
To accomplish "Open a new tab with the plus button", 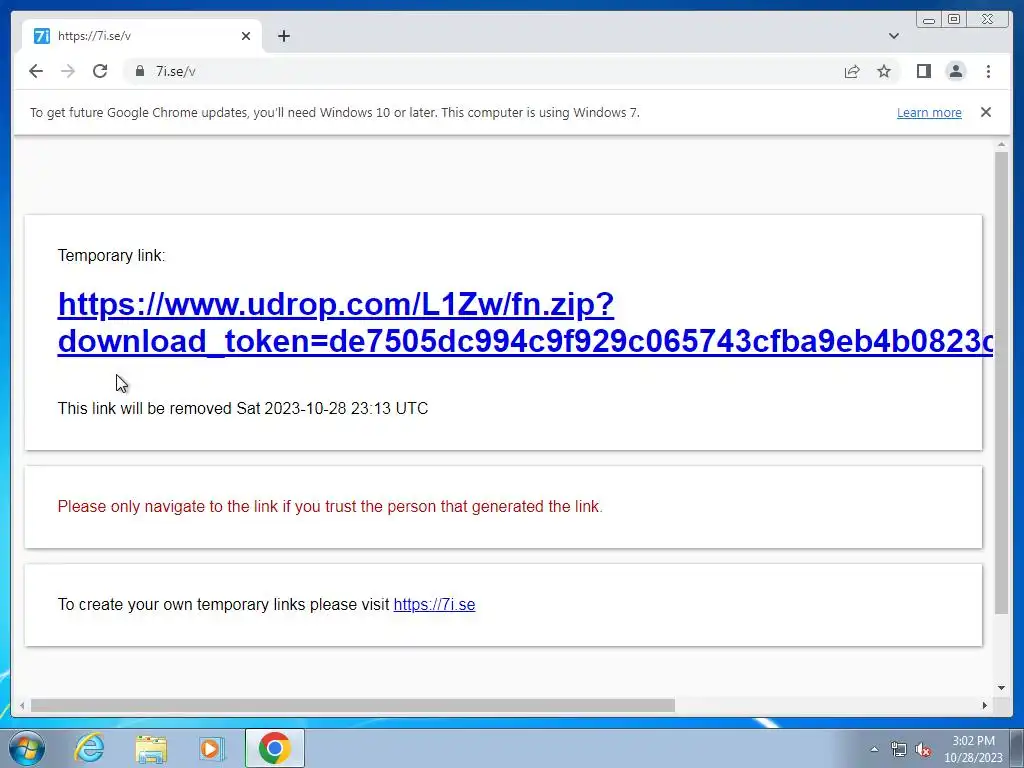I will click(283, 36).
